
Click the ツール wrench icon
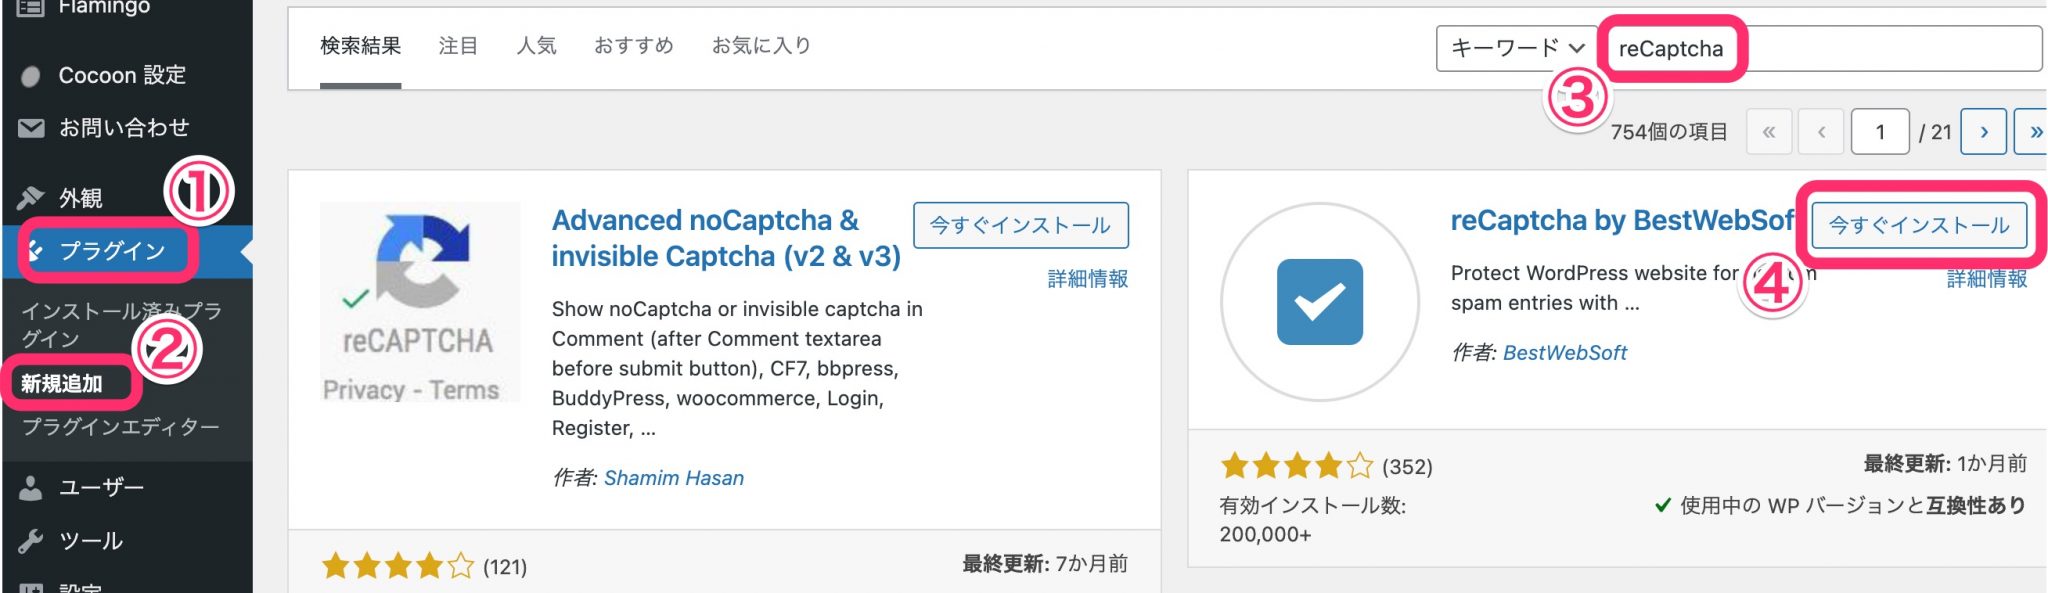[31, 540]
